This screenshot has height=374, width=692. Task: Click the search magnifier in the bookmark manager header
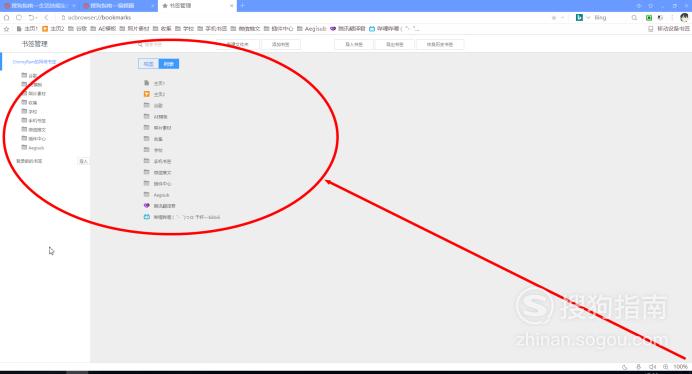click(x=140, y=44)
